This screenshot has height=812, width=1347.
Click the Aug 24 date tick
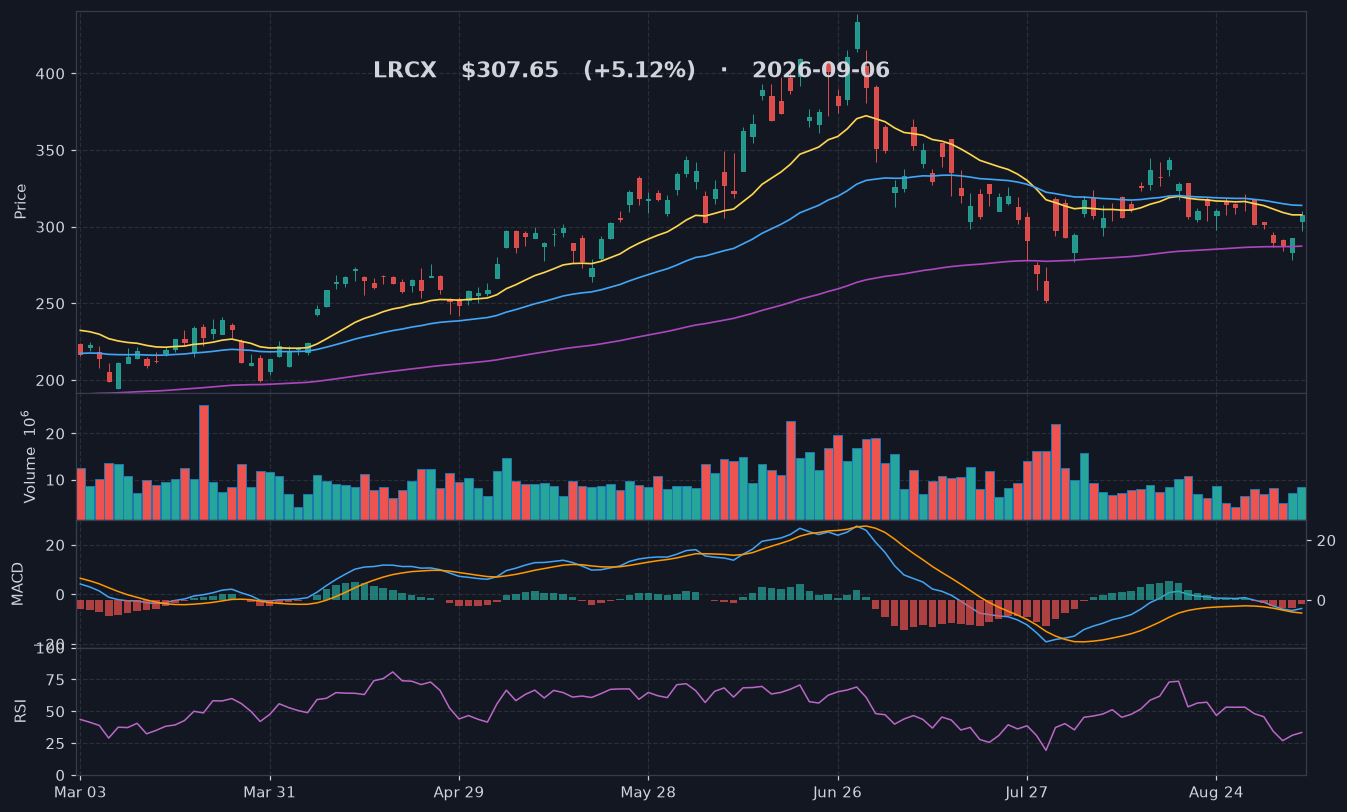pos(1216,792)
